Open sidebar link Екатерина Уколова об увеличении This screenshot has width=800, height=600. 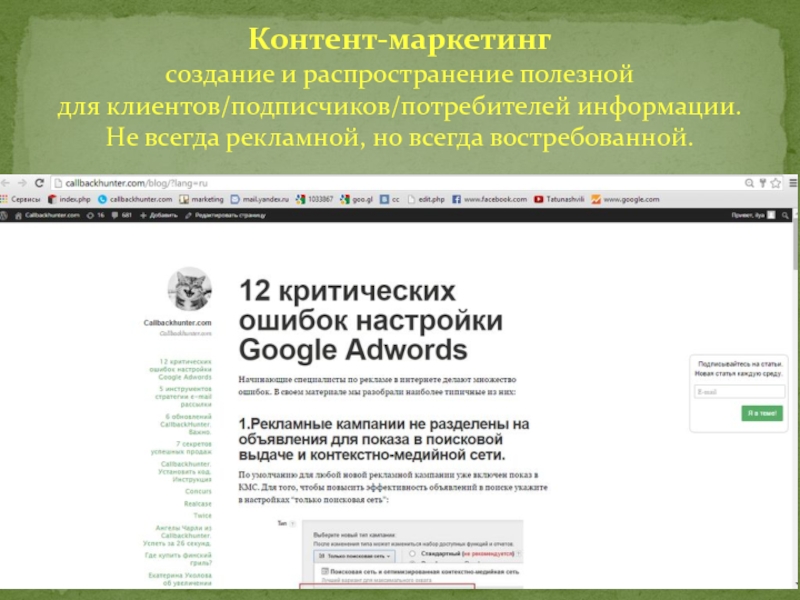[180, 579]
